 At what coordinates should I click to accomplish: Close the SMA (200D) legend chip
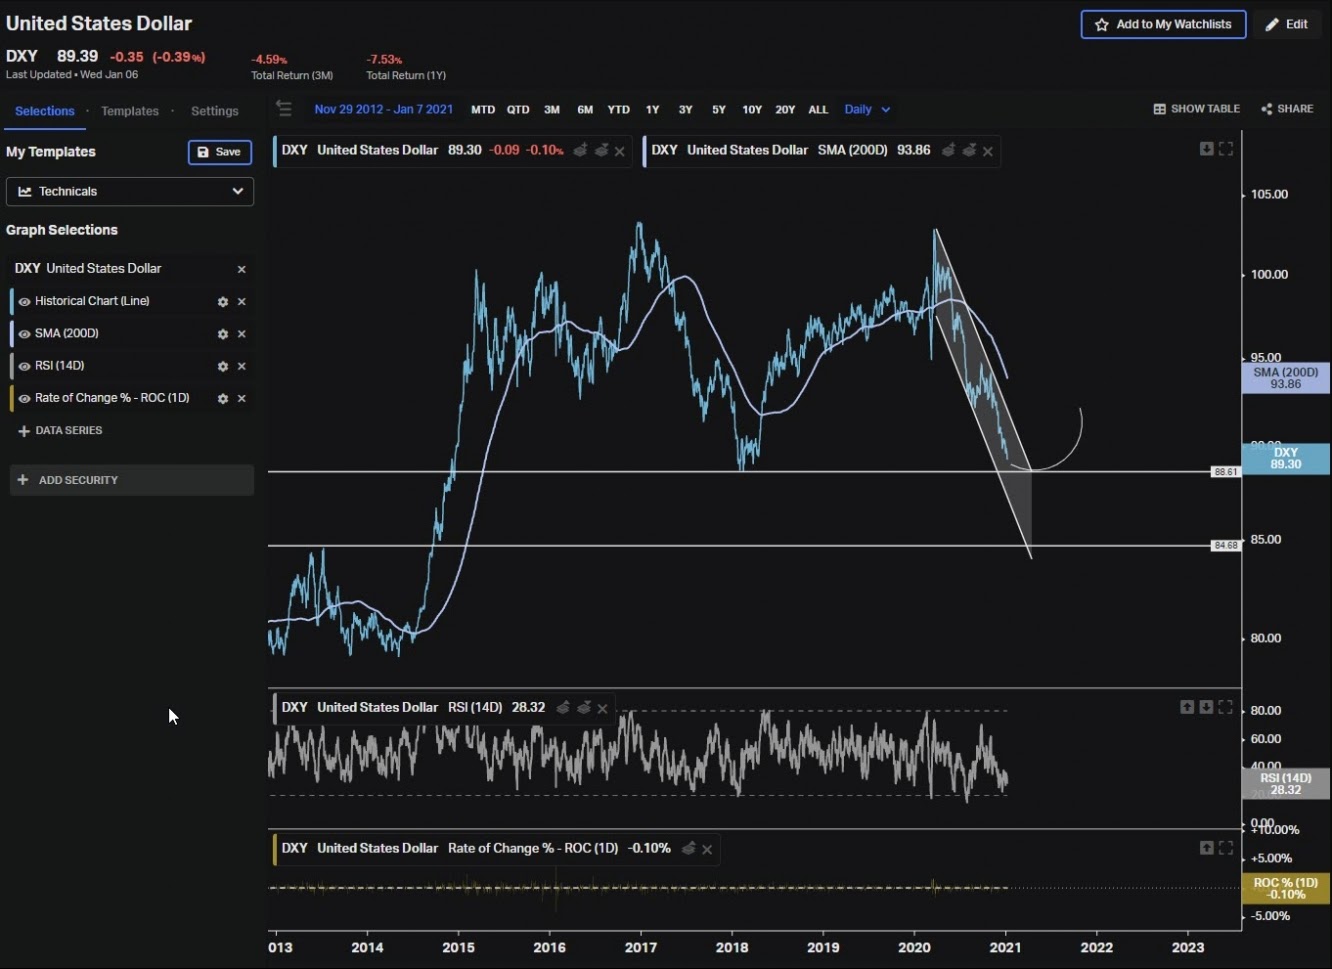pyautogui.click(x=988, y=151)
